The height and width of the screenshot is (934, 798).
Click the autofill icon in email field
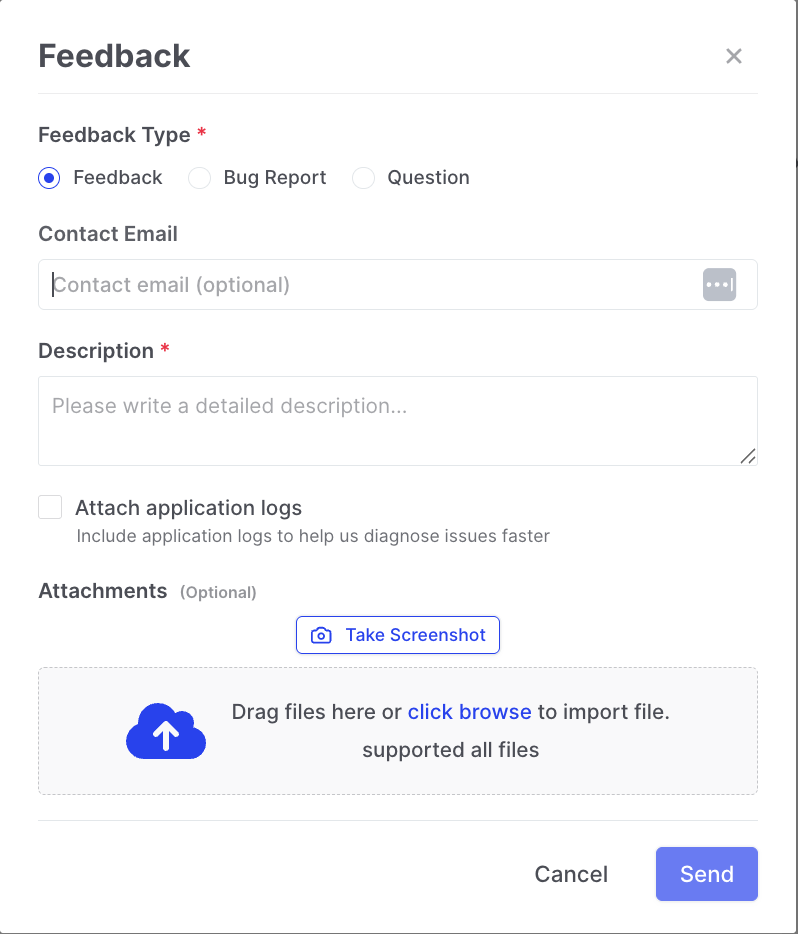pos(719,285)
